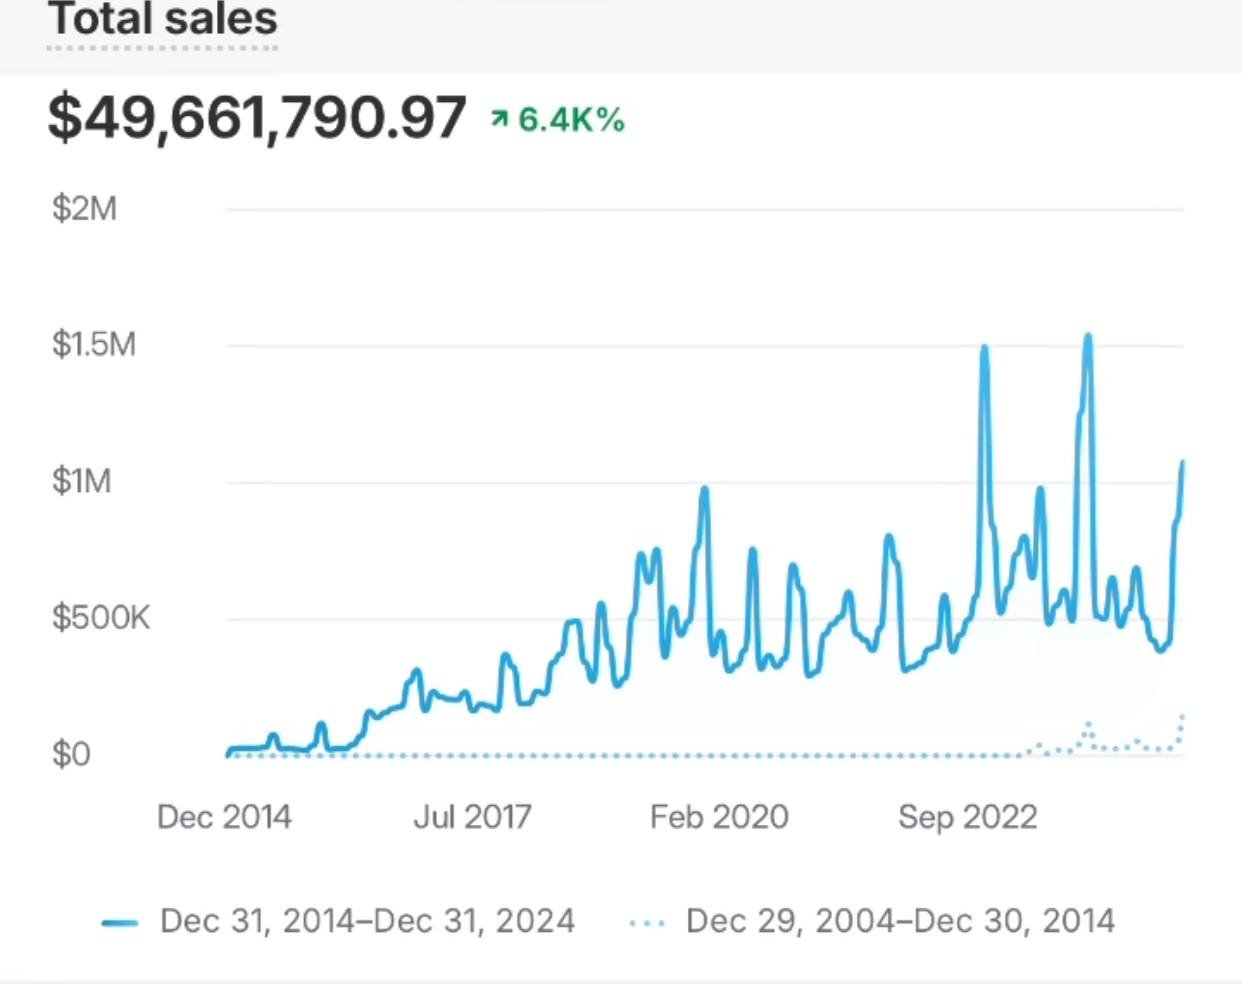The image size is (1242, 984).
Task: Click the $500K y-axis label
Action: [x=100, y=618]
